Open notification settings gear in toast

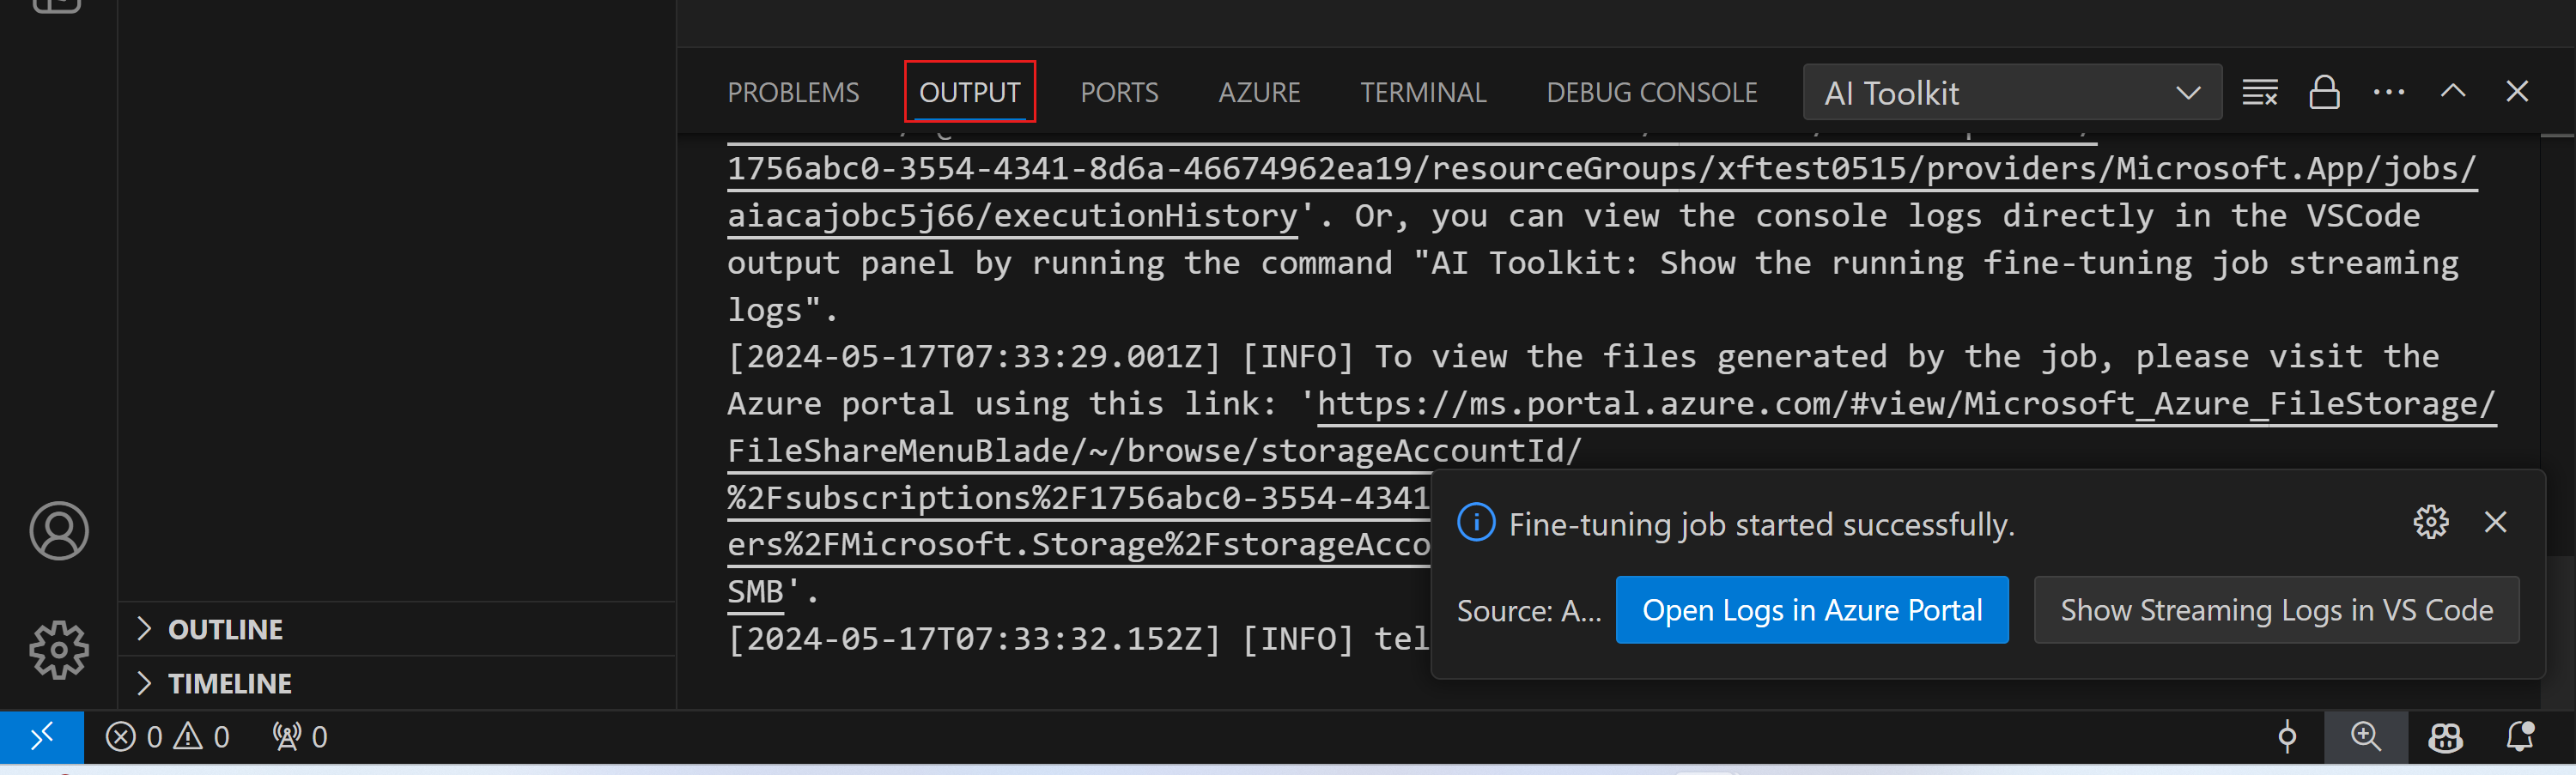click(2430, 522)
